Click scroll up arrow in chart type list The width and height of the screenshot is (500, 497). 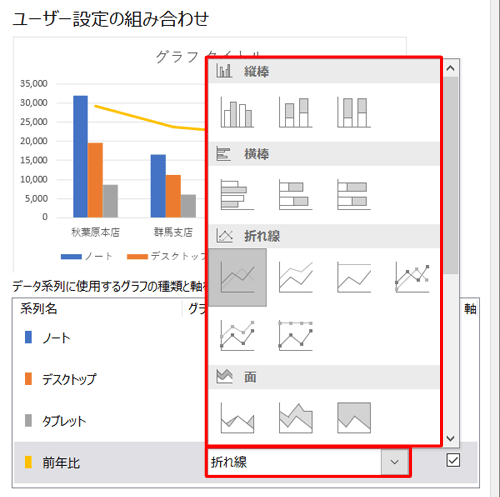click(451, 68)
